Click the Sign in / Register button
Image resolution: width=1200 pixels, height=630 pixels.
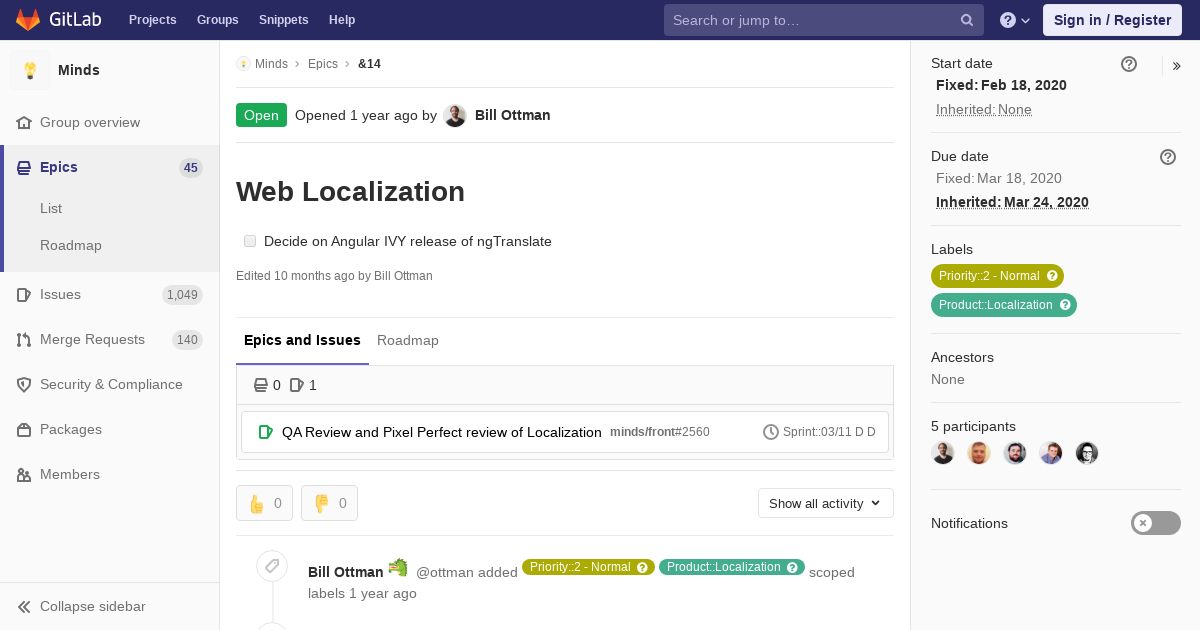1112,20
